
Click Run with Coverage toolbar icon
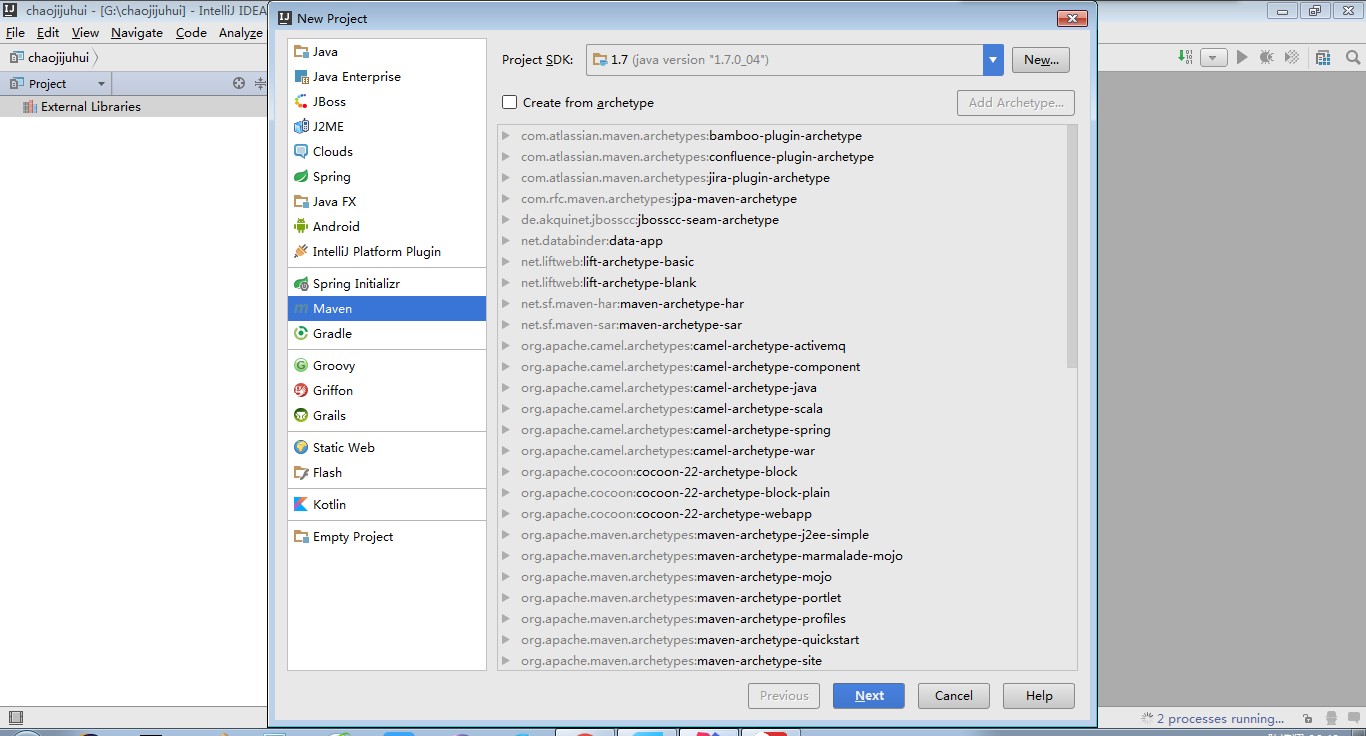pyautogui.click(x=1292, y=58)
